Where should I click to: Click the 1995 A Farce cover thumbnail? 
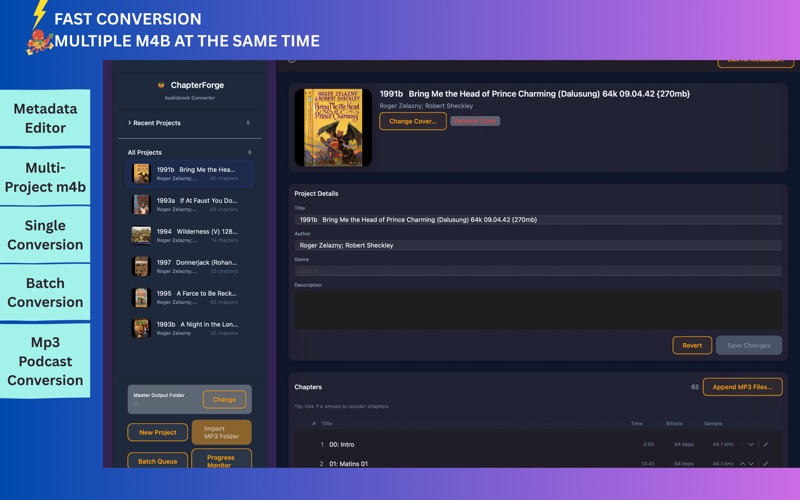tap(141, 297)
